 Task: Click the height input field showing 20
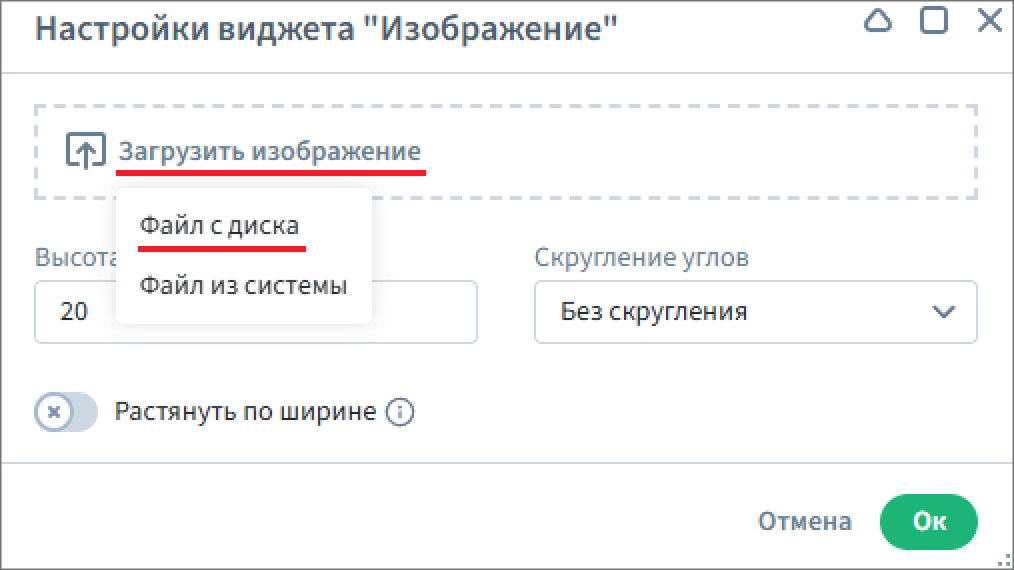[x=420, y=312]
